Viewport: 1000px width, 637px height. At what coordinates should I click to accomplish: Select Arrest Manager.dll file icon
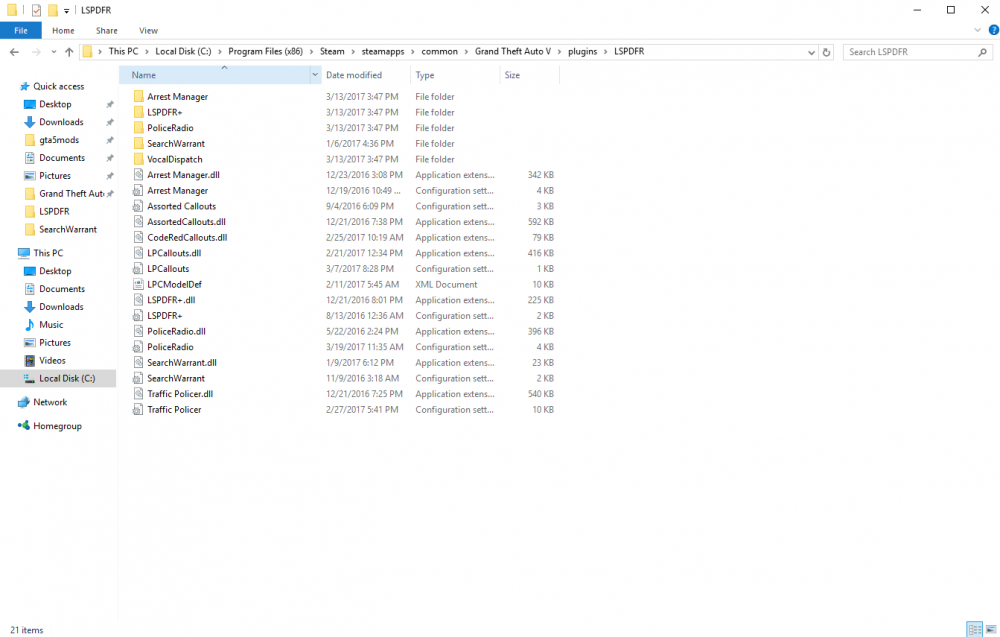[x=138, y=175]
